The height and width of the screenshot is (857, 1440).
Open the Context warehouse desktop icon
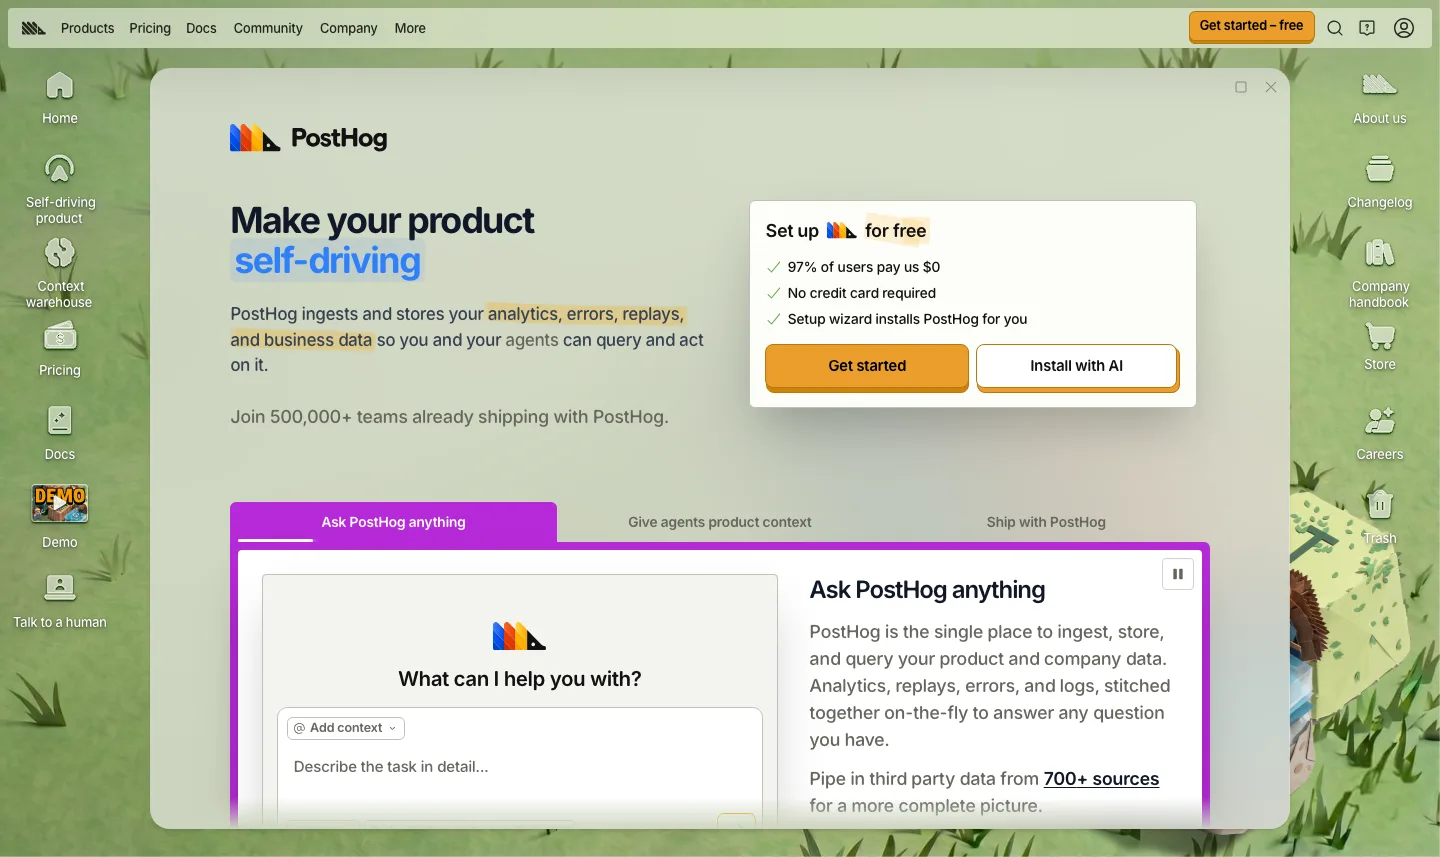(60, 272)
